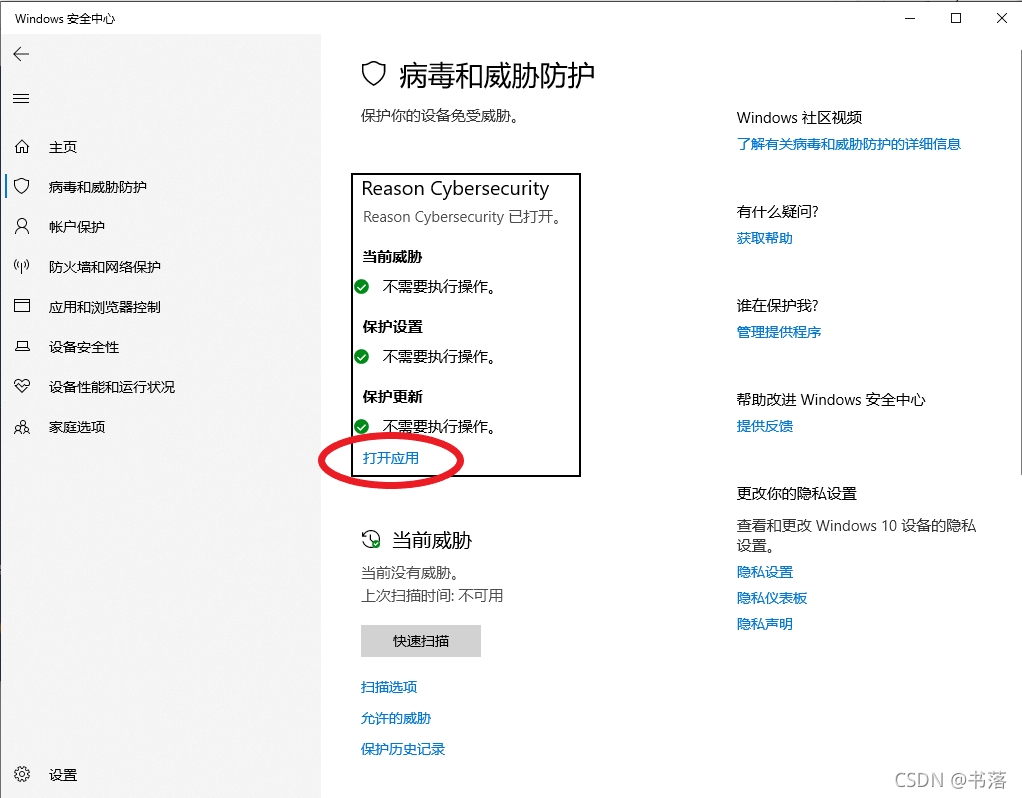
Task: Go back with the arrow icon
Action: pos(21,54)
